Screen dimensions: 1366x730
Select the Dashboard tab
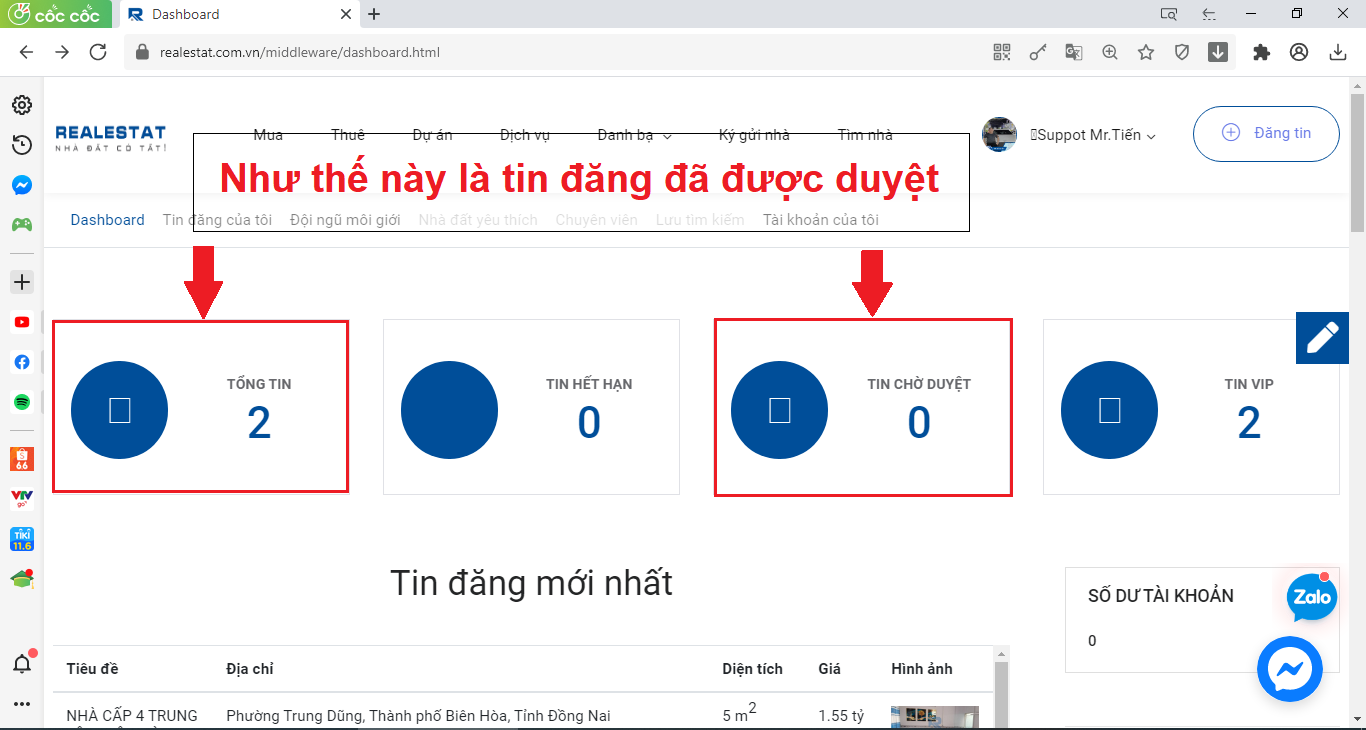pos(107,220)
